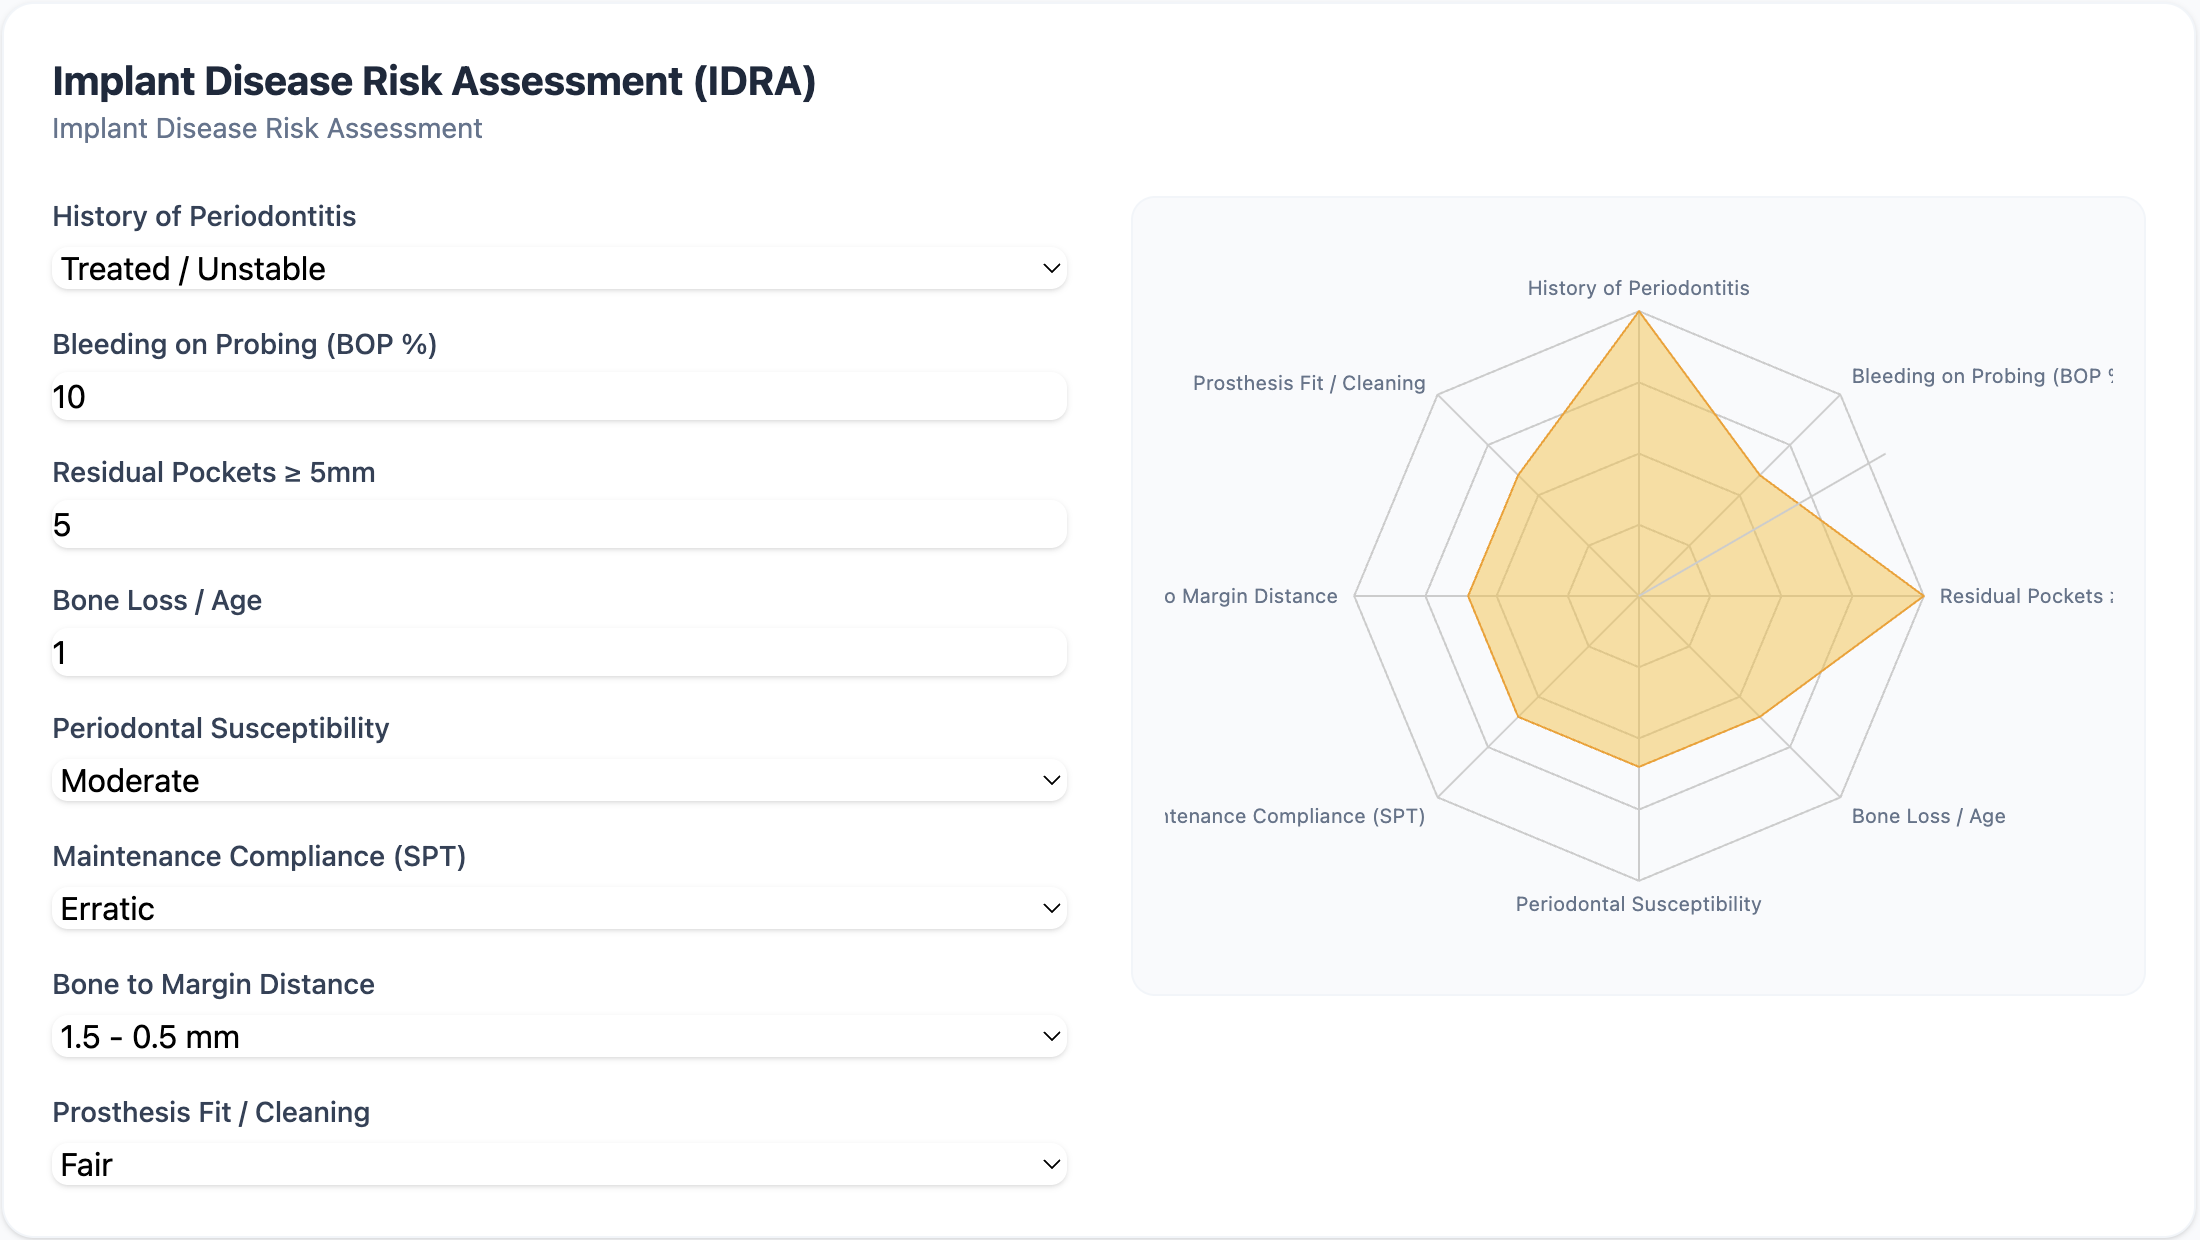Focus the Bleeding on Probing input field
2200x1240 pixels.
[x=559, y=396]
